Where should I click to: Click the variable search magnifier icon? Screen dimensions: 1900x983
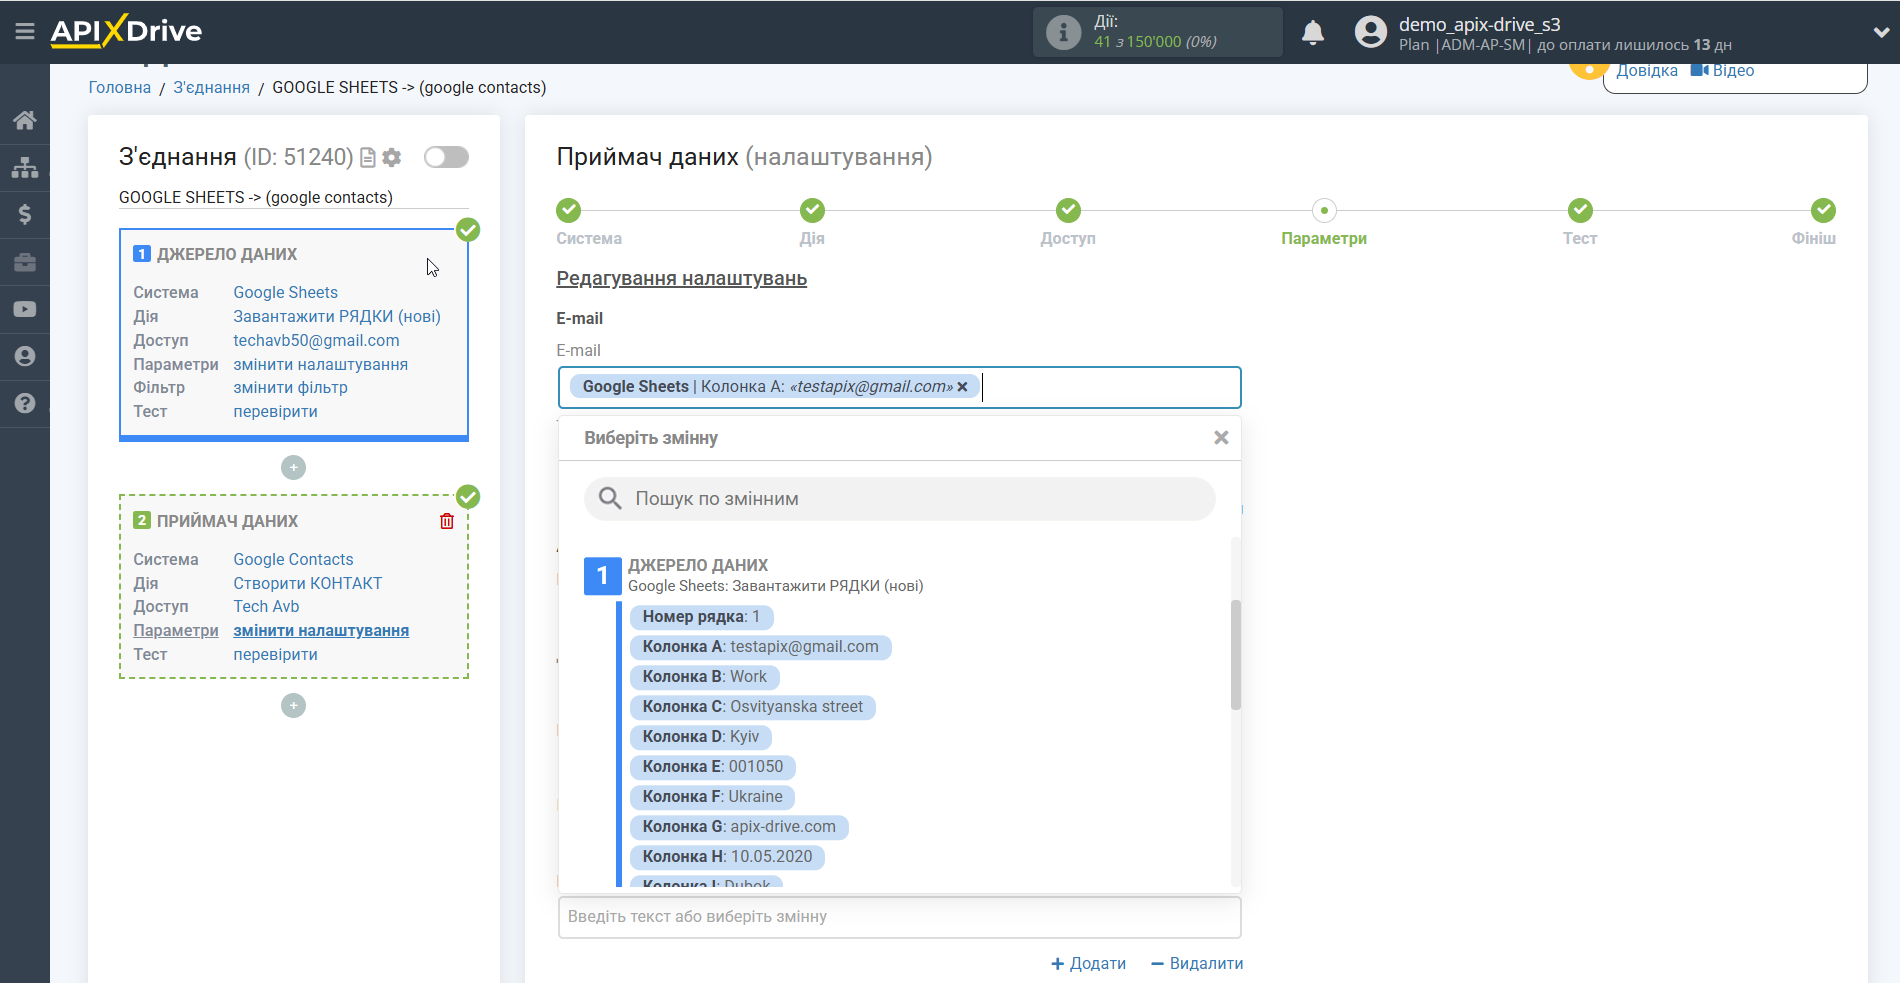[610, 498]
